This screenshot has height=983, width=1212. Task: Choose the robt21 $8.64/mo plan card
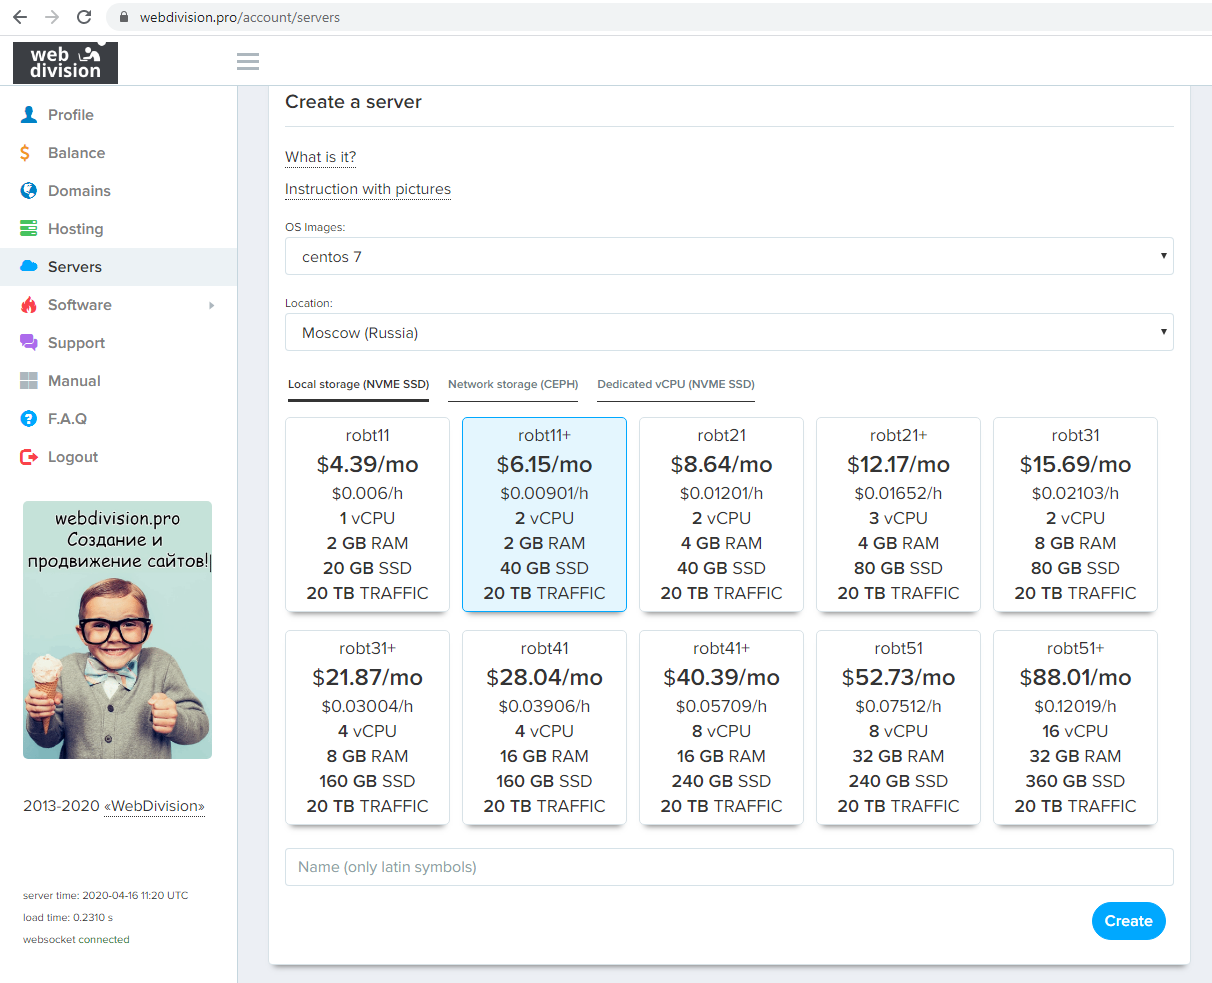point(721,514)
